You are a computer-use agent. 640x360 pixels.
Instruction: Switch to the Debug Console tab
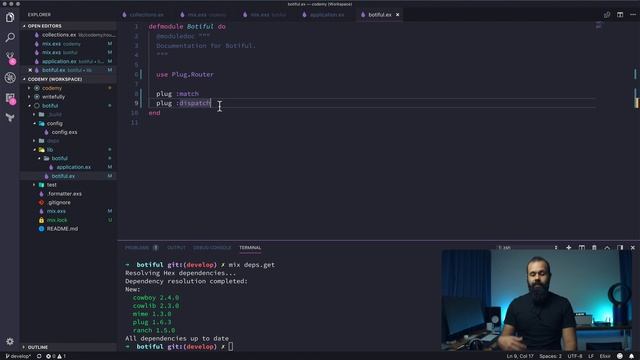(x=212, y=248)
